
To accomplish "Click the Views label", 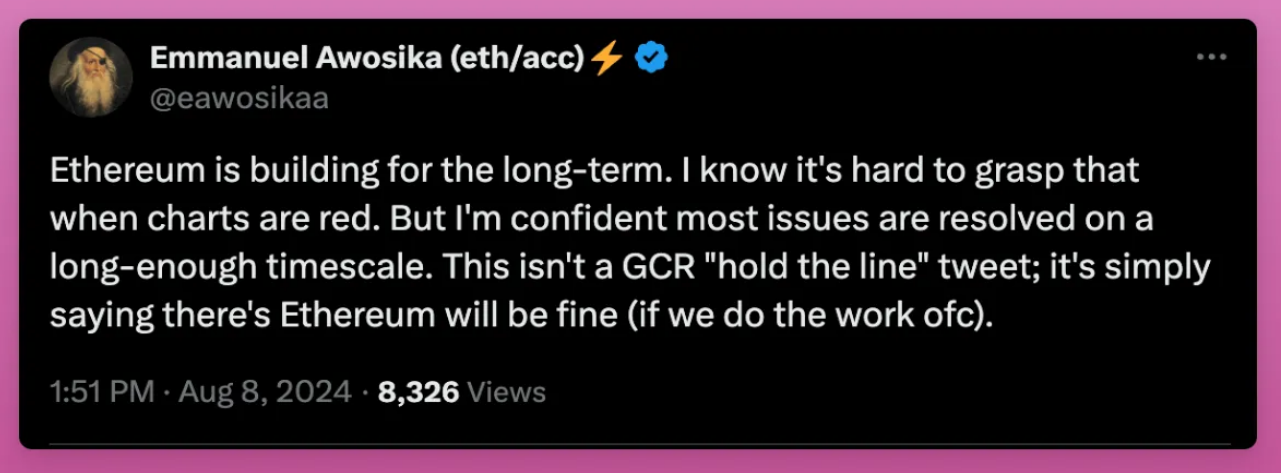I will (506, 392).
